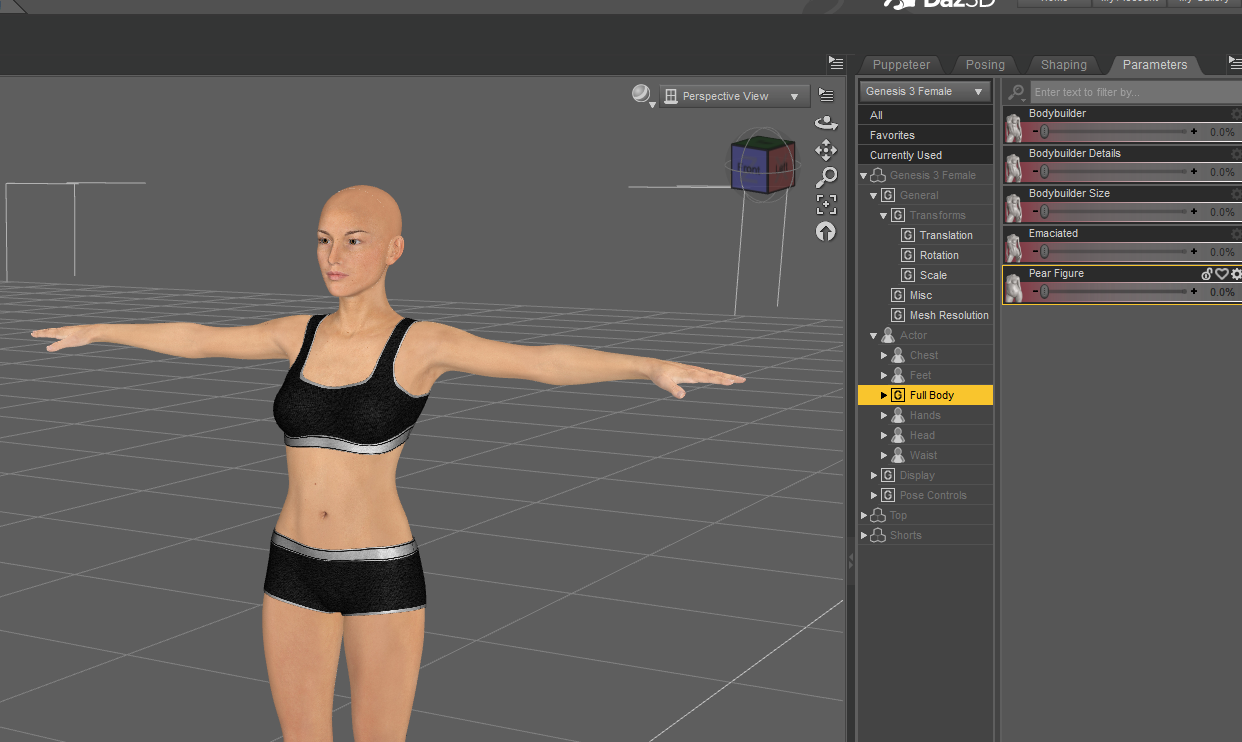Select Mesh Resolution in the tree

point(949,315)
